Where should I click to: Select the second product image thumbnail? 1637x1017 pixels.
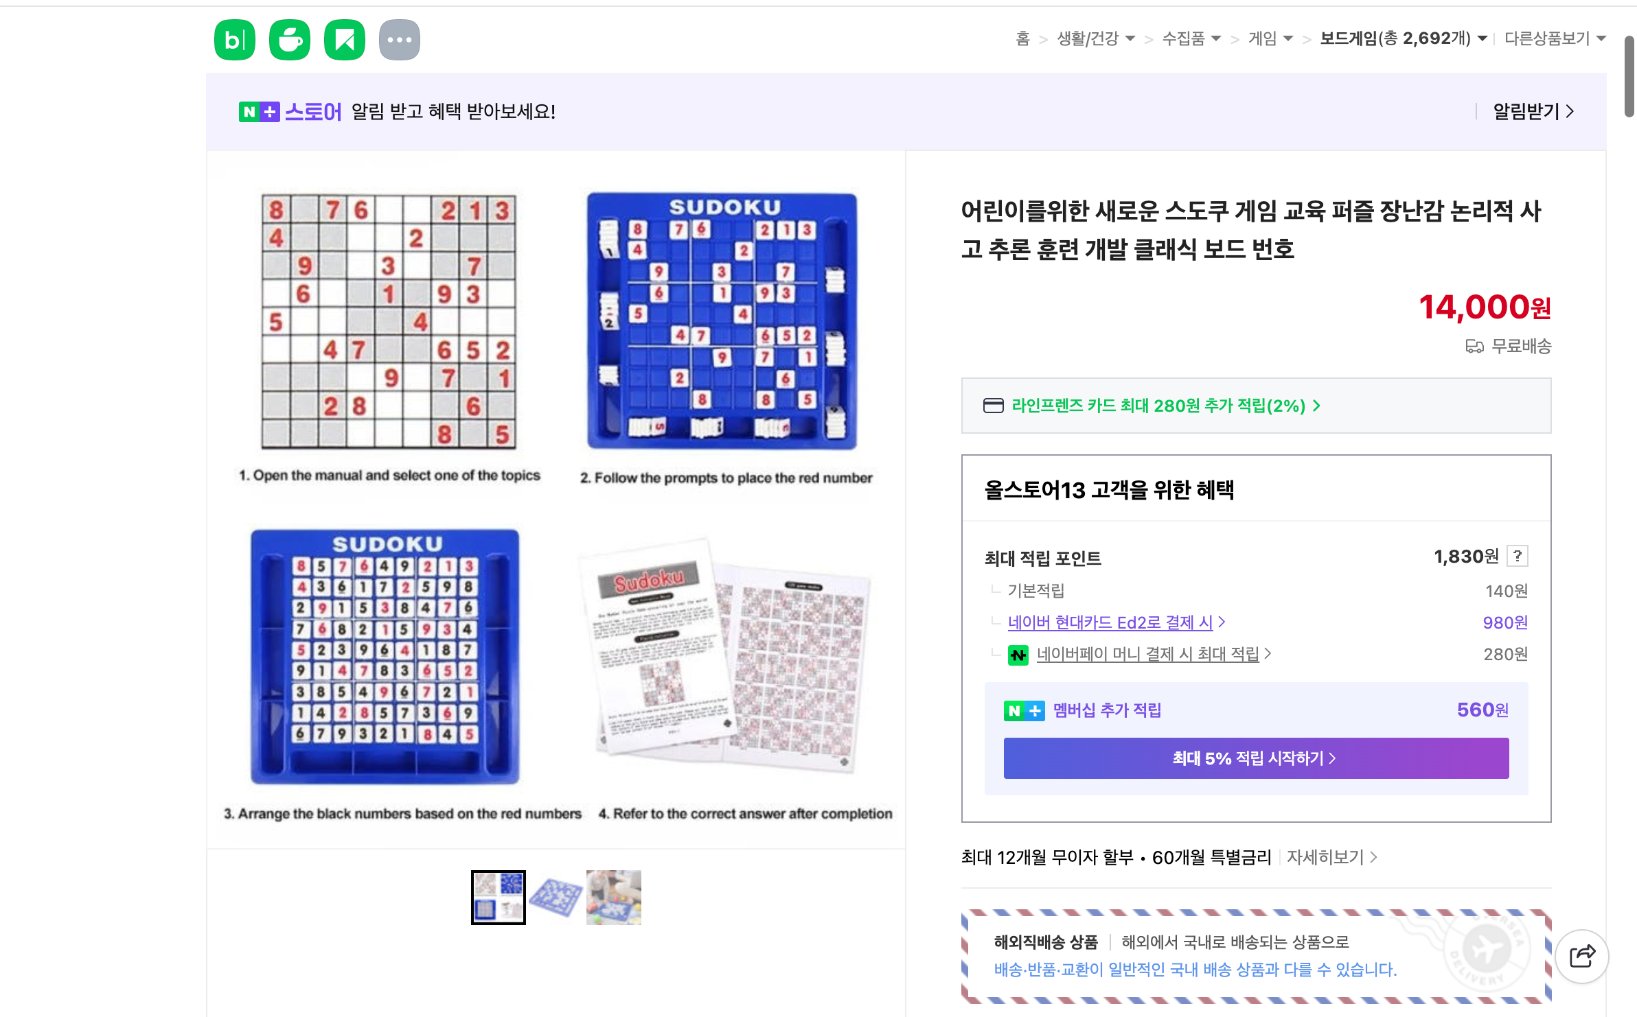pyautogui.click(x=556, y=896)
